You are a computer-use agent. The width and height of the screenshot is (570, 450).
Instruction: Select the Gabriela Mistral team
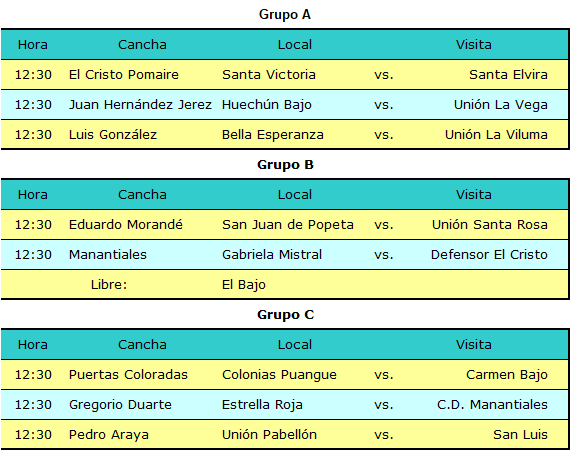[272, 254]
